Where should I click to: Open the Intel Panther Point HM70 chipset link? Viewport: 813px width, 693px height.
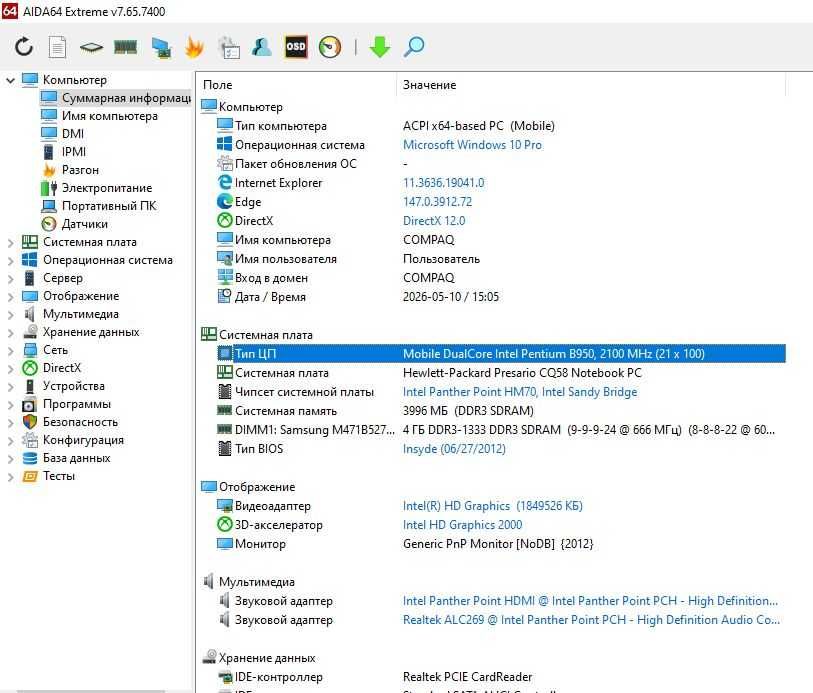[520, 392]
